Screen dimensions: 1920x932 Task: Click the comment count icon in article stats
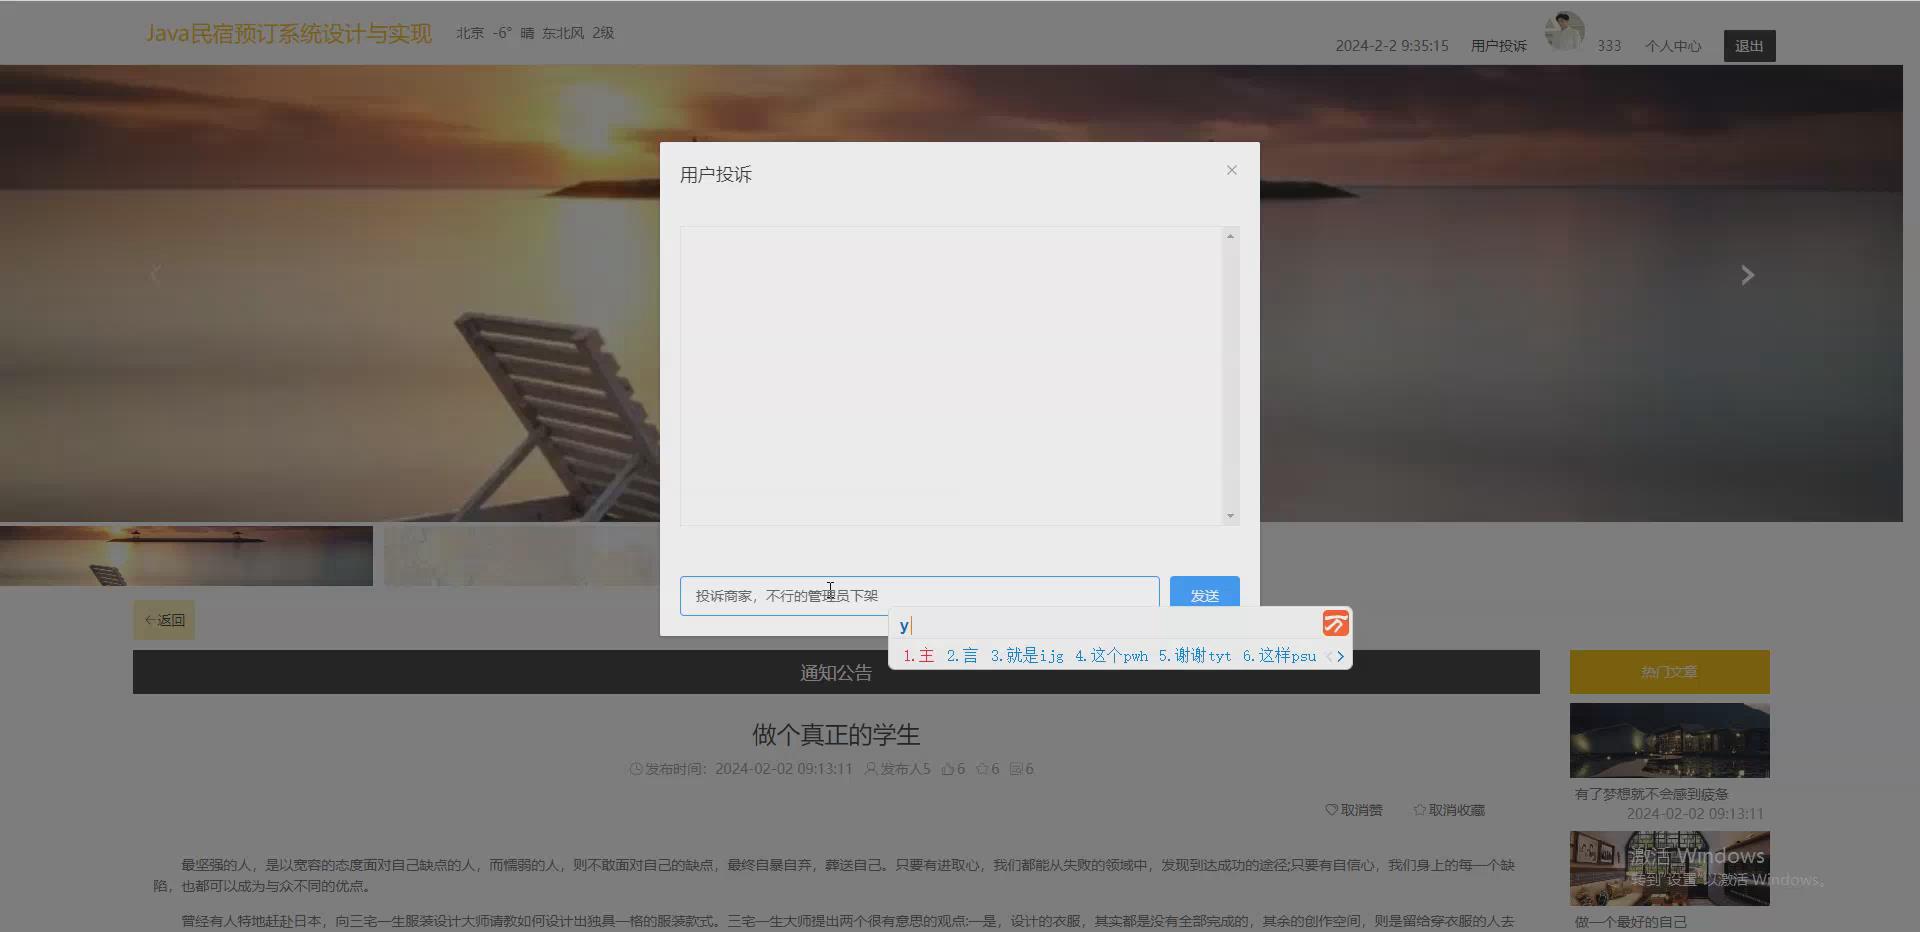[x=1017, y=769]
